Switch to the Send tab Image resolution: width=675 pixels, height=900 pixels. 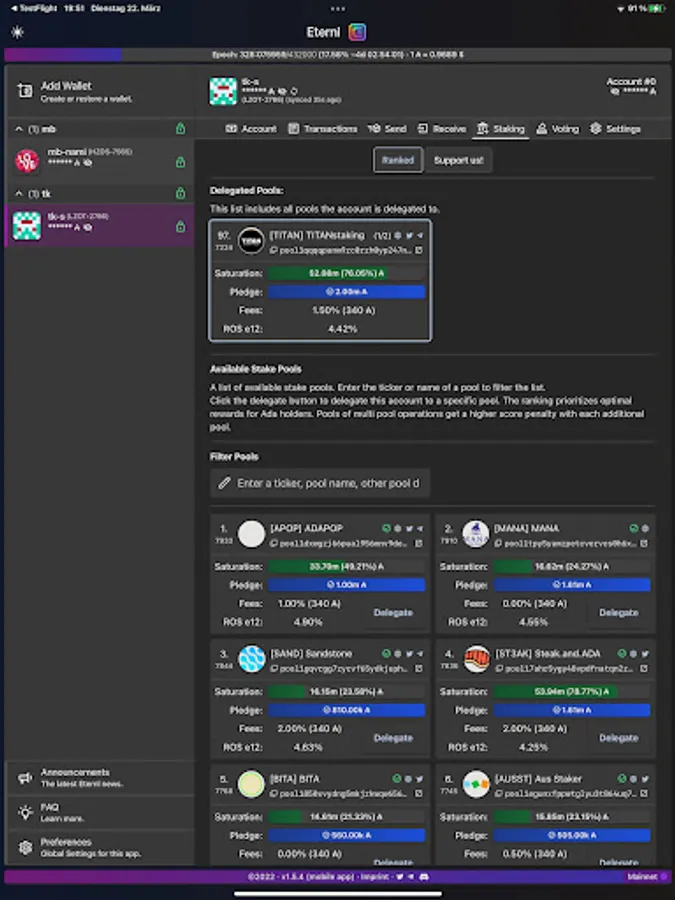(x=387, y=129)
